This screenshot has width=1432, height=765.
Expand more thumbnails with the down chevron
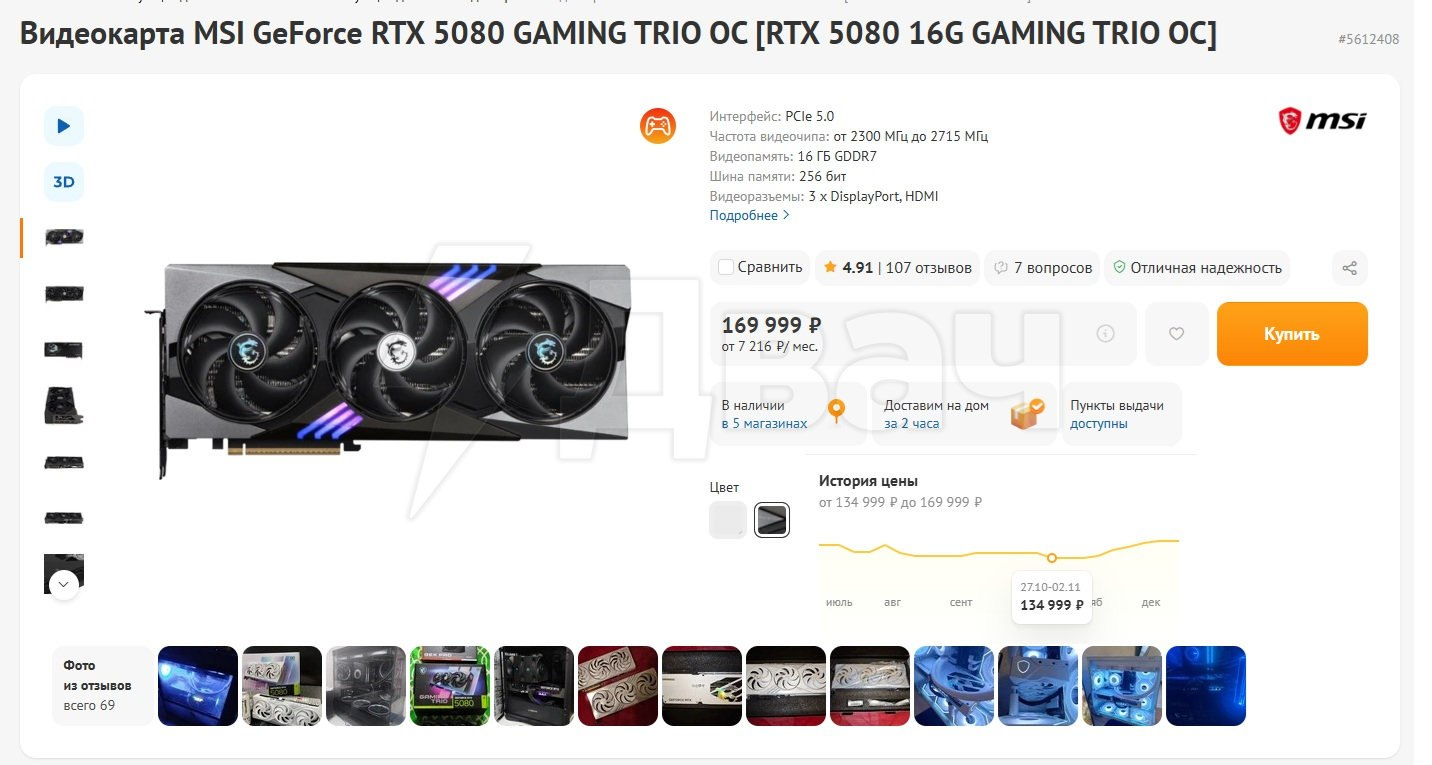(64, 585)
